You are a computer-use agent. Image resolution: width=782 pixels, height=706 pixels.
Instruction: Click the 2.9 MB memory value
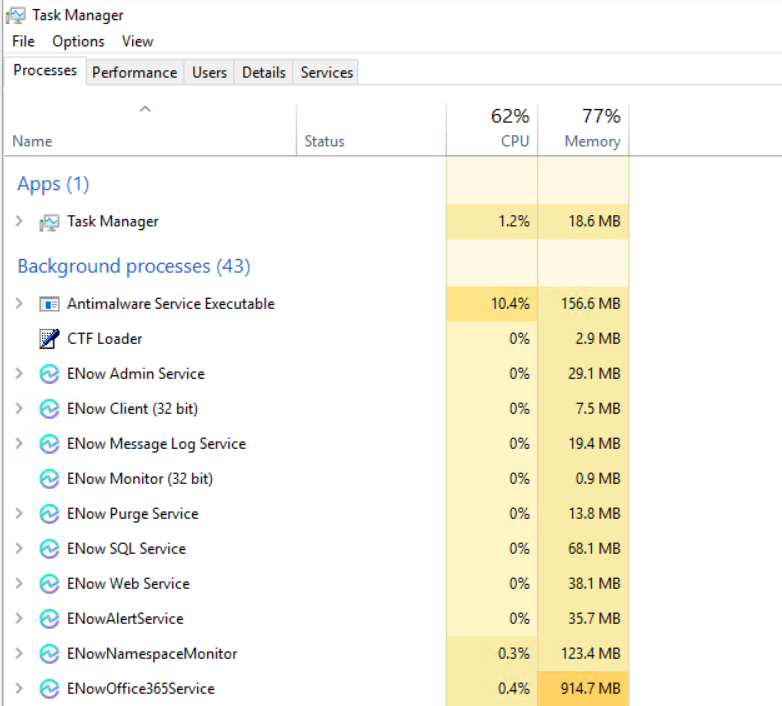598,339
